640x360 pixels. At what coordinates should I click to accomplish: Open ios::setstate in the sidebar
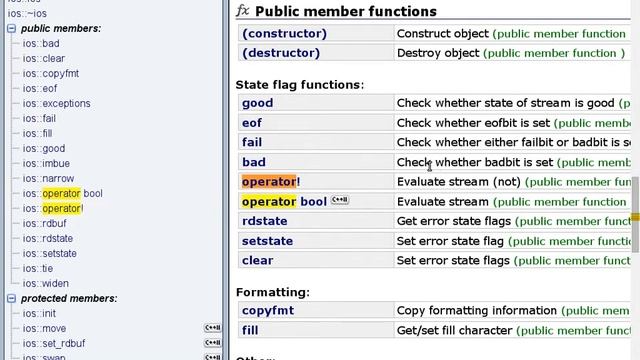click(49, 254)
